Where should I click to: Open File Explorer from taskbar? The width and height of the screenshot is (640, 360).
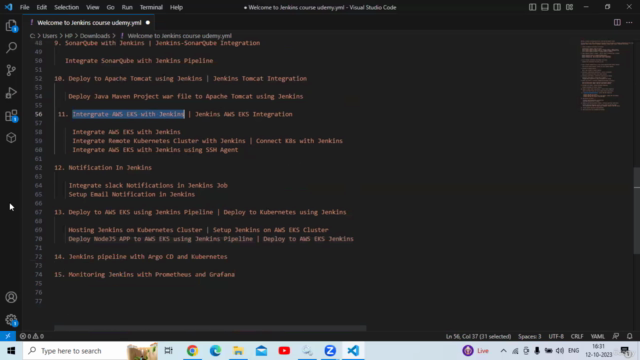(x=238, y=351)
